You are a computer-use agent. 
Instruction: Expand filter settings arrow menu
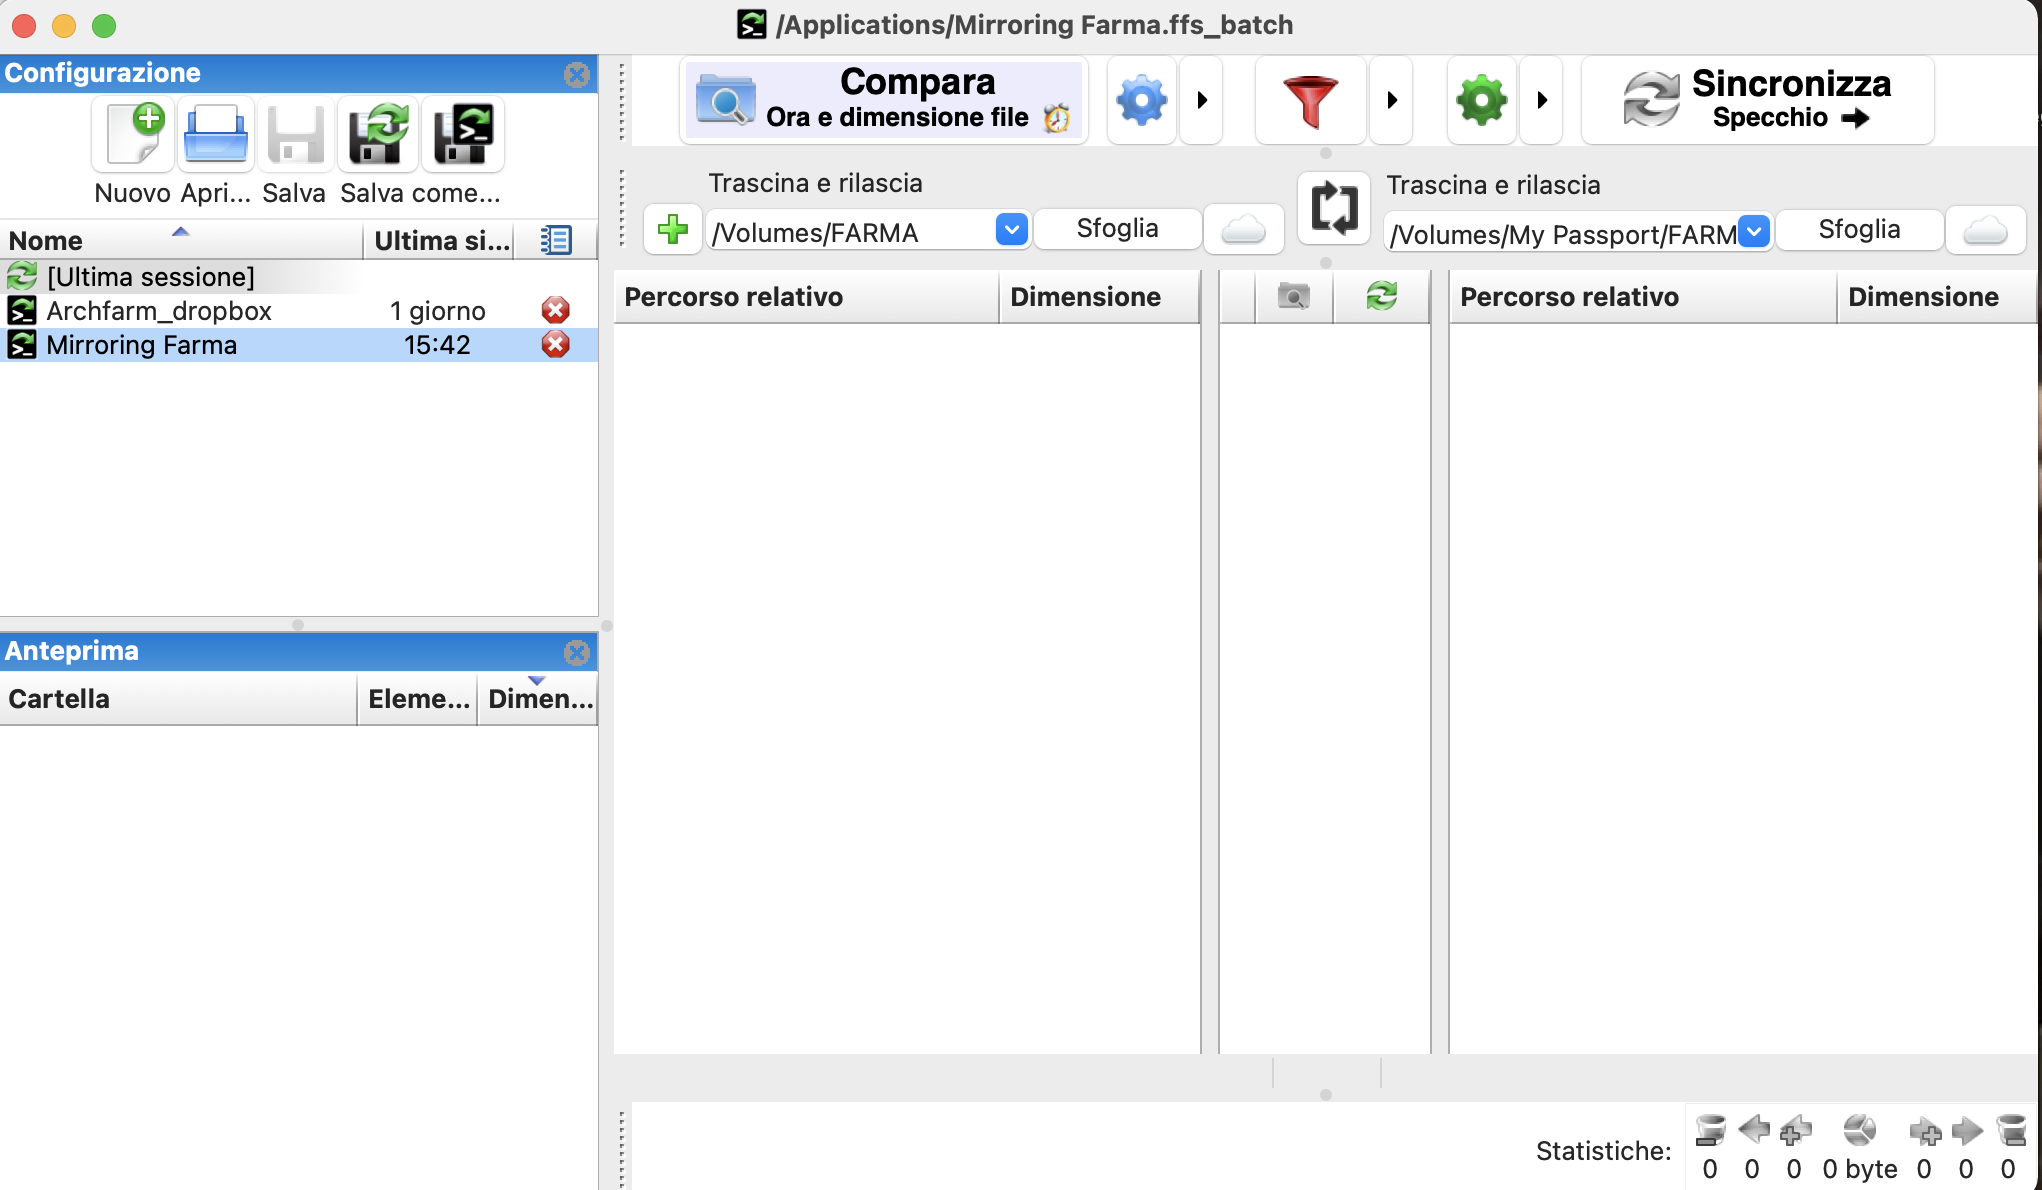click(x=1392, y=100)
